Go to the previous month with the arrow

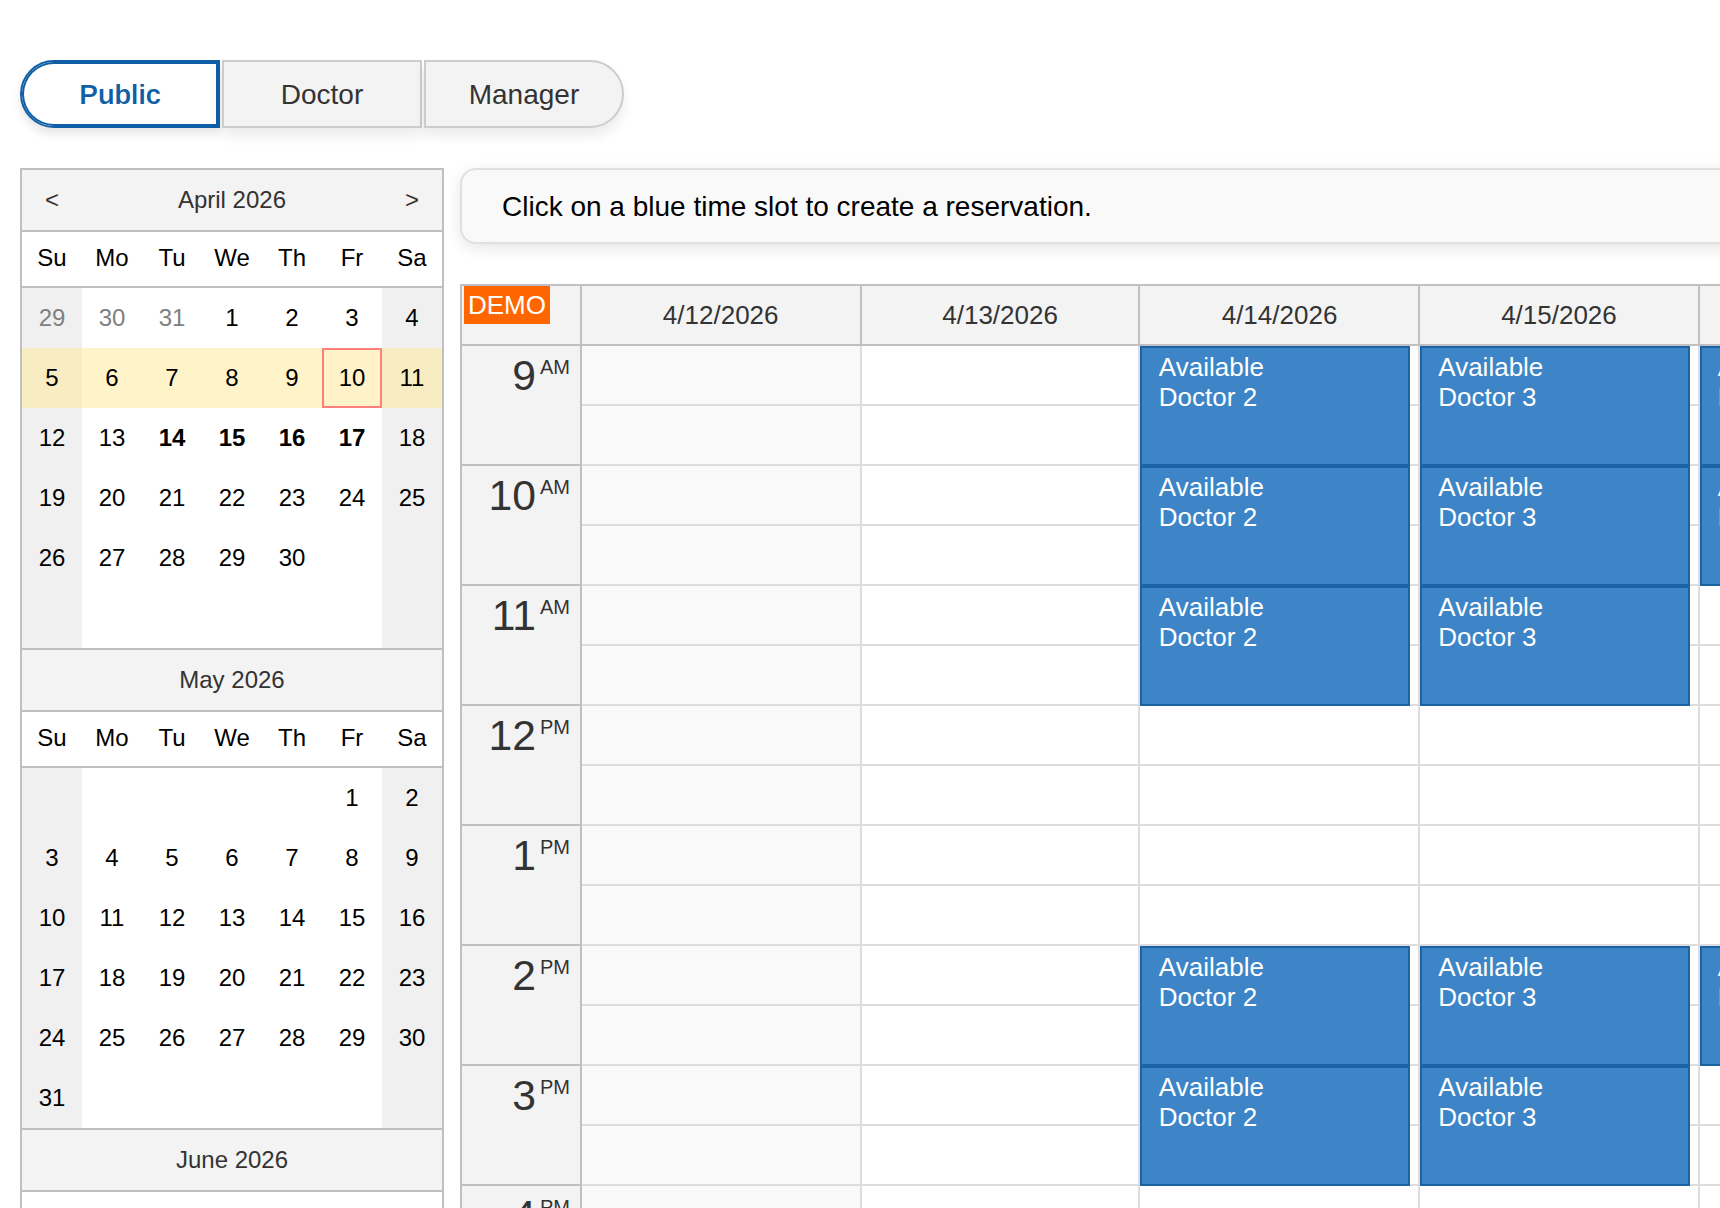[51, 199]
